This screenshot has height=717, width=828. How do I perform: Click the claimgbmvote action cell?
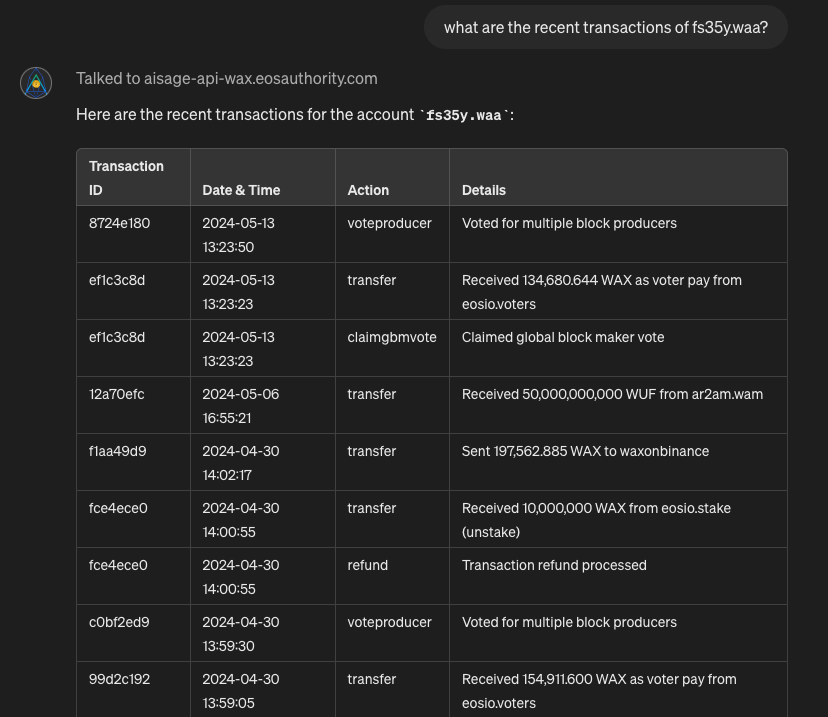click(x=392, y=337)
